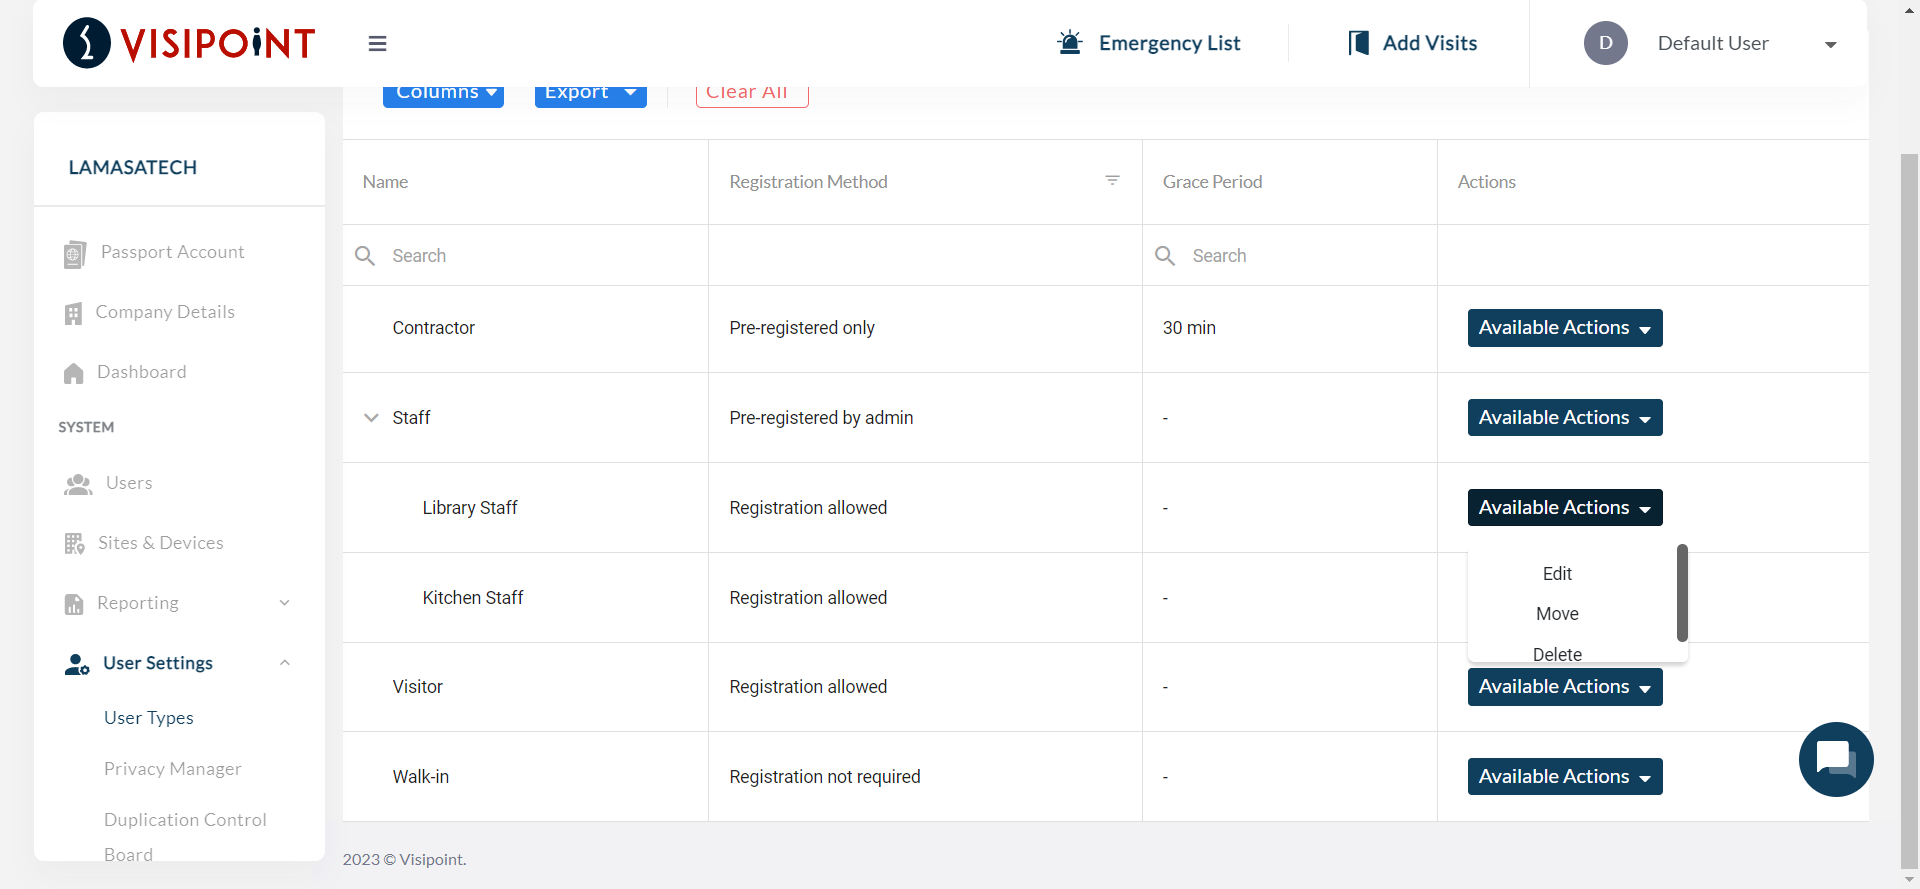Click the Sites & Devices building icon

75,544
